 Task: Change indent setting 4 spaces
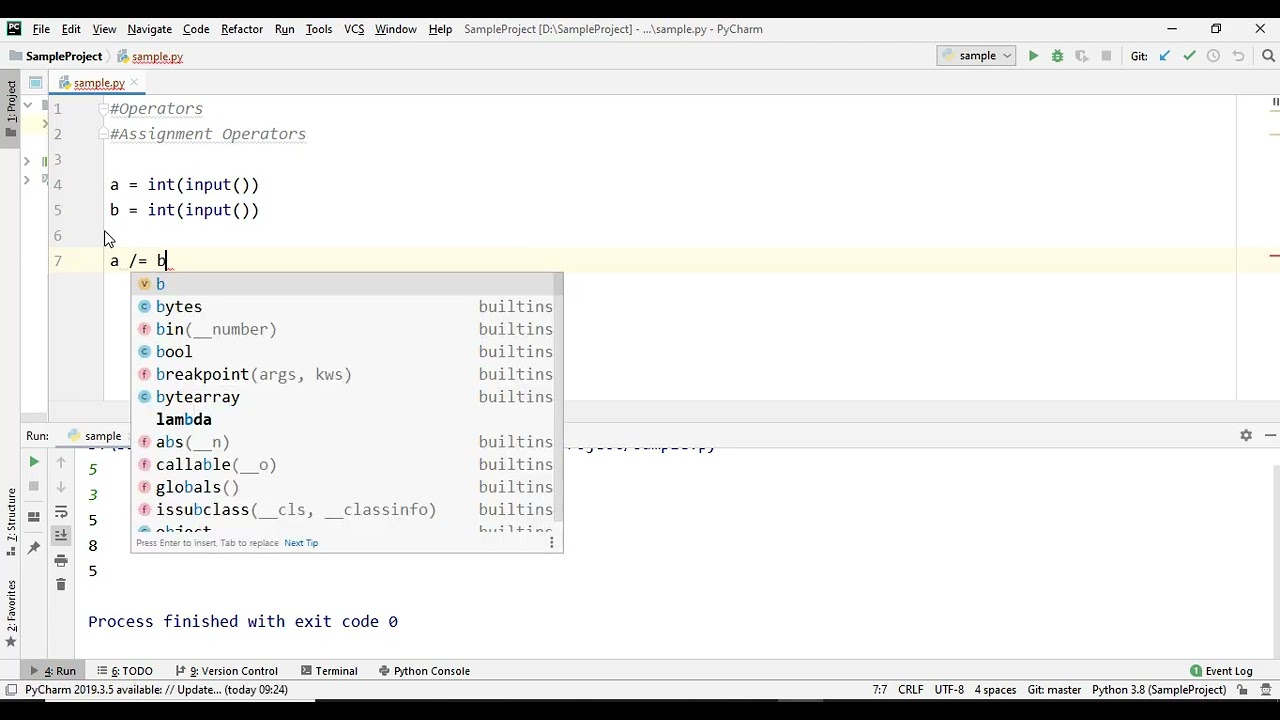(995, 690)
